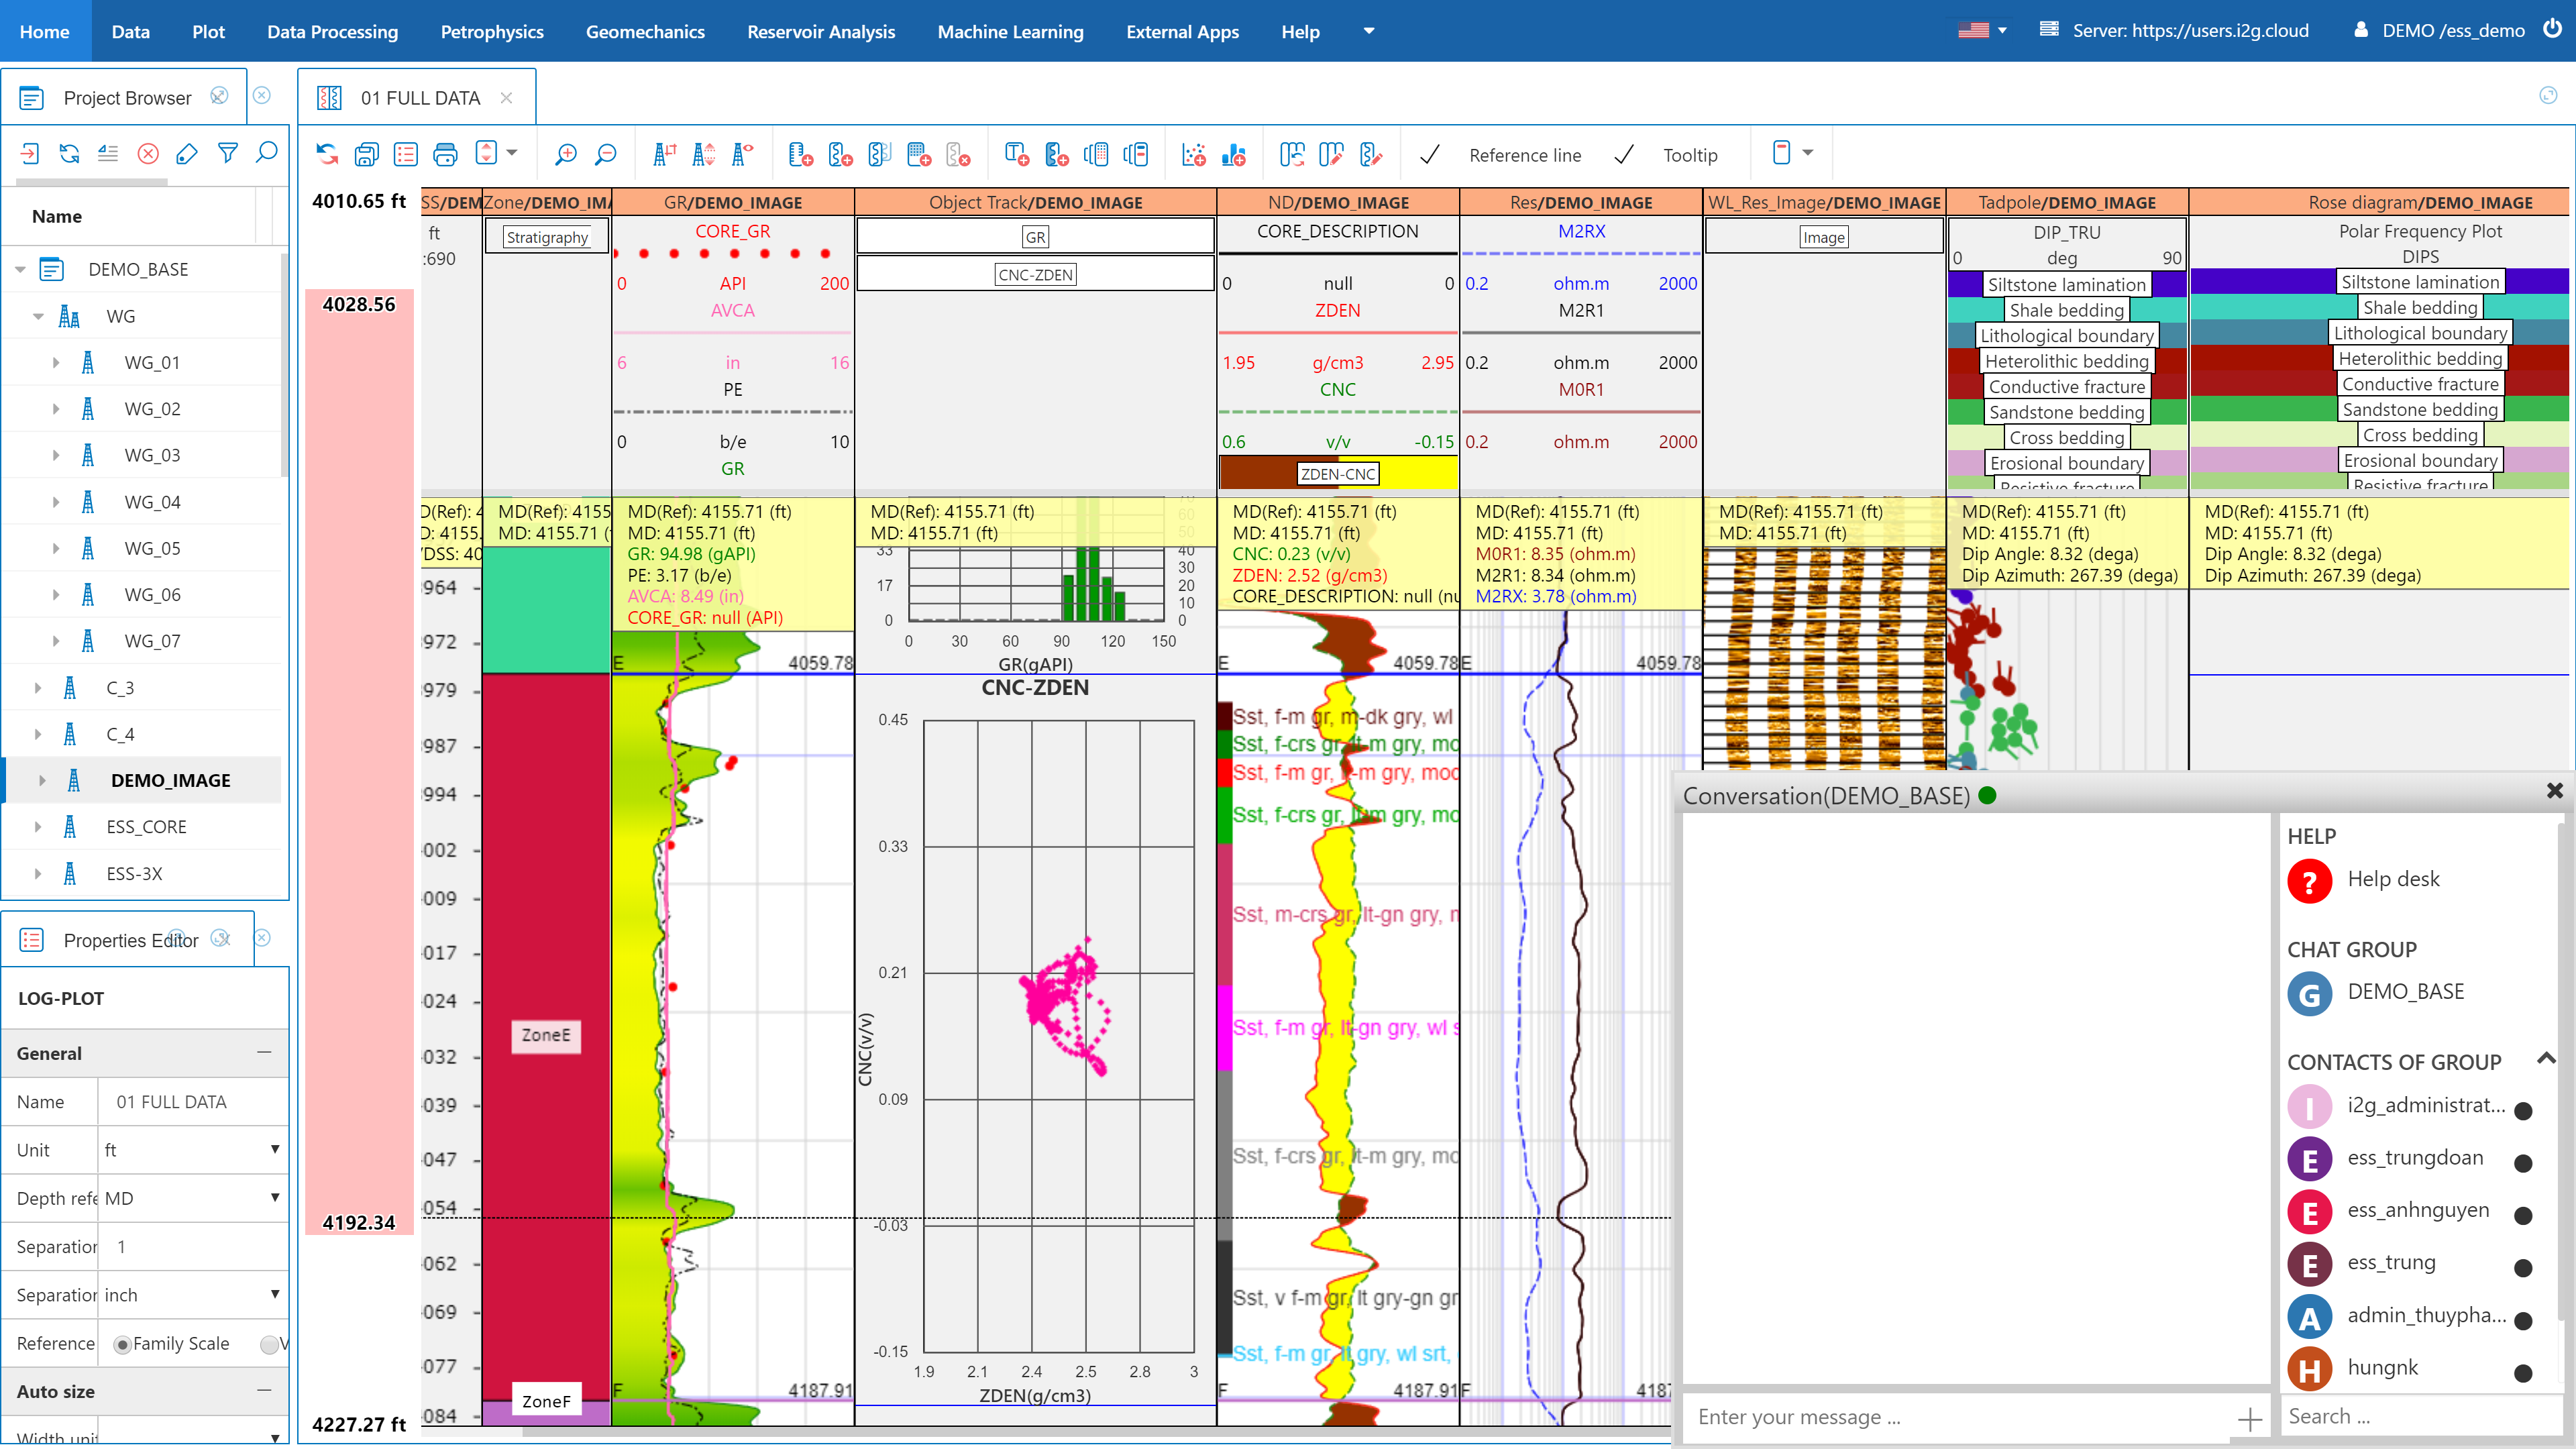Open the Geomechanics menu
The image size is (2576, 1449).
point(645,31)
